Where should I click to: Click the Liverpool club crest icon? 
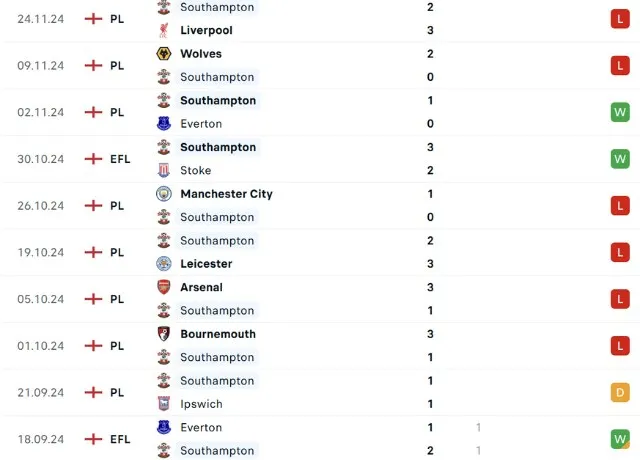coord(163,30)
